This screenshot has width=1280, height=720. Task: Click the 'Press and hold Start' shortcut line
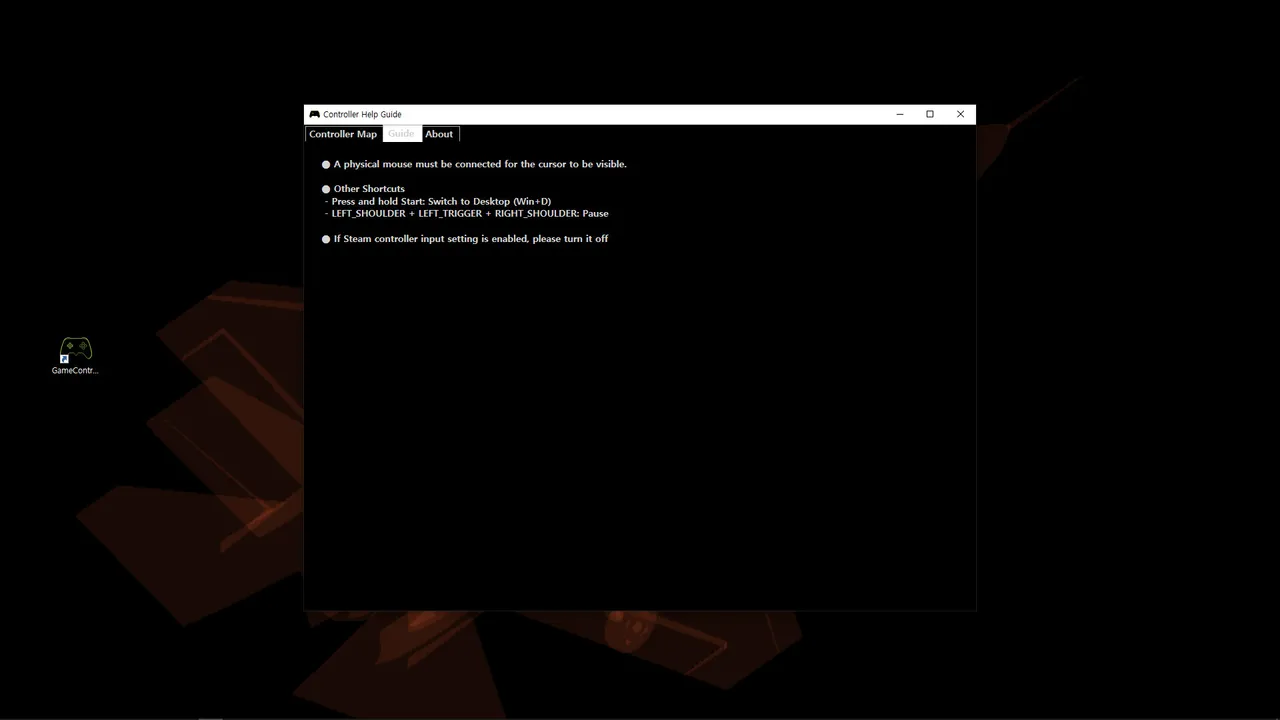[438, 201]
